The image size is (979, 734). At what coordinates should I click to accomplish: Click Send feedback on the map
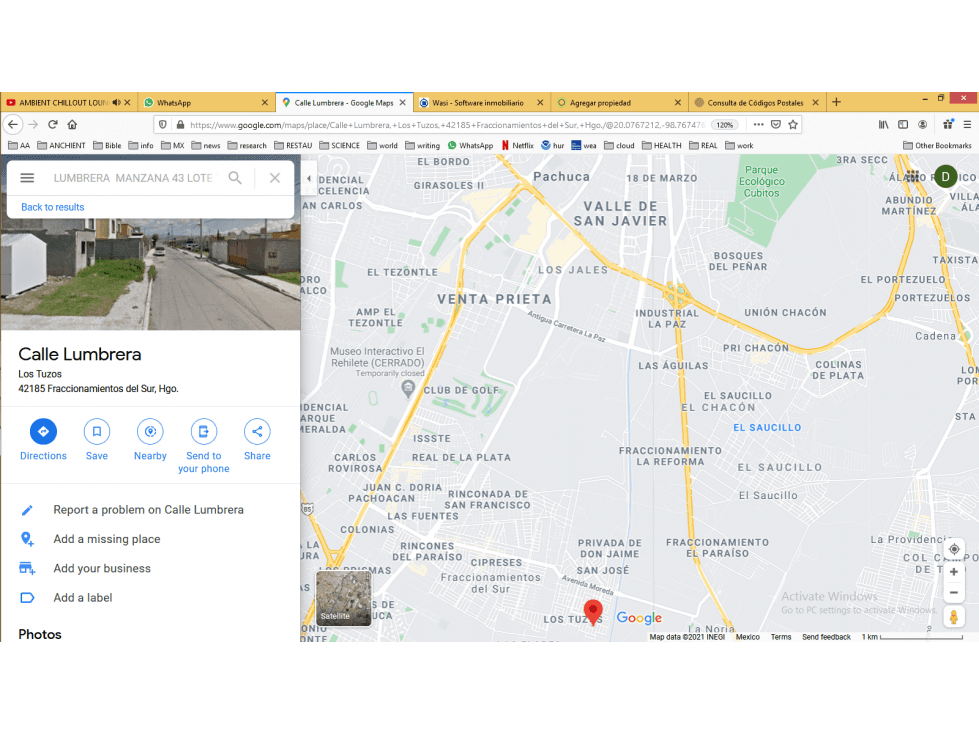[x=826, y=637]
